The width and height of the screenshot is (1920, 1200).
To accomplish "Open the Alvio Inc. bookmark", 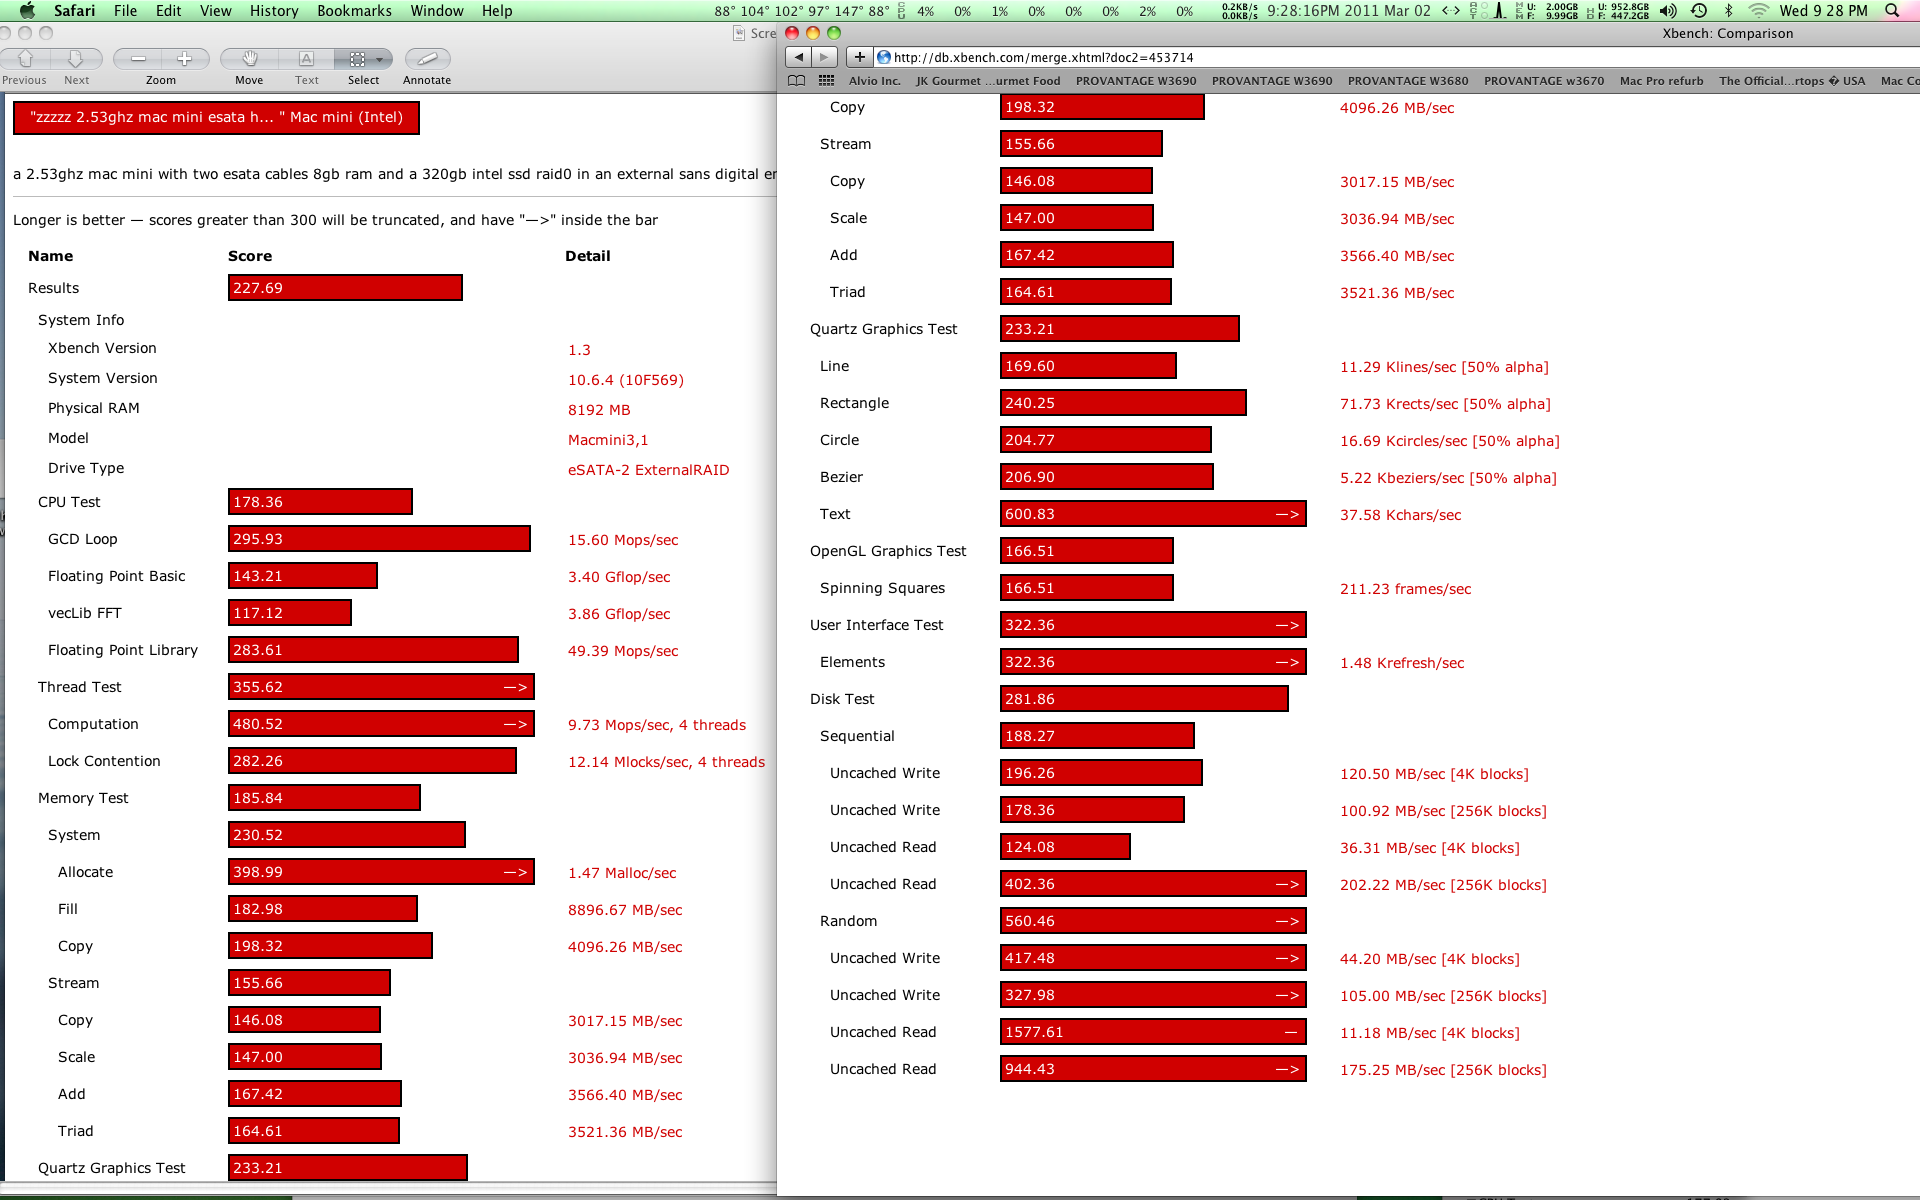I will pos(874,81).
